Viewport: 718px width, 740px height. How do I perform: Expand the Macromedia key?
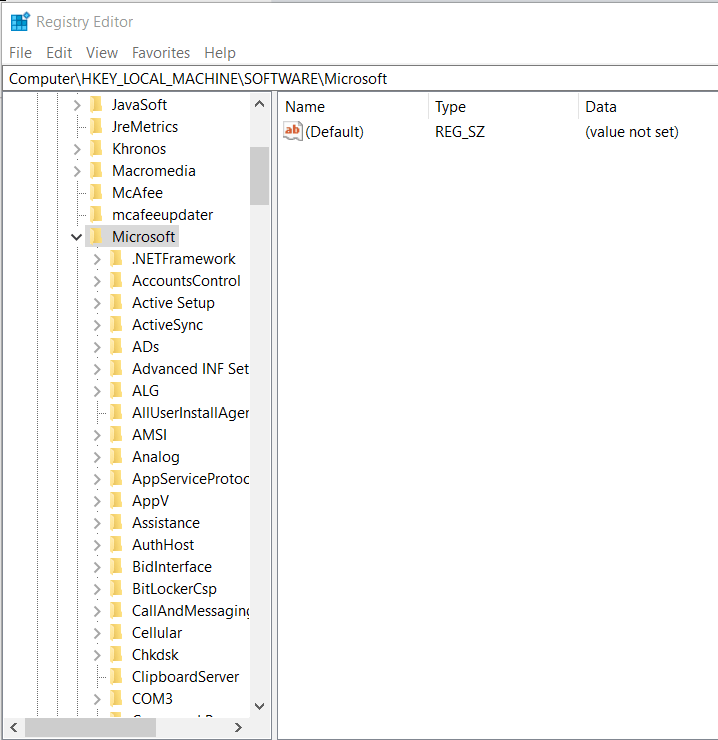[x=77, y=171]
